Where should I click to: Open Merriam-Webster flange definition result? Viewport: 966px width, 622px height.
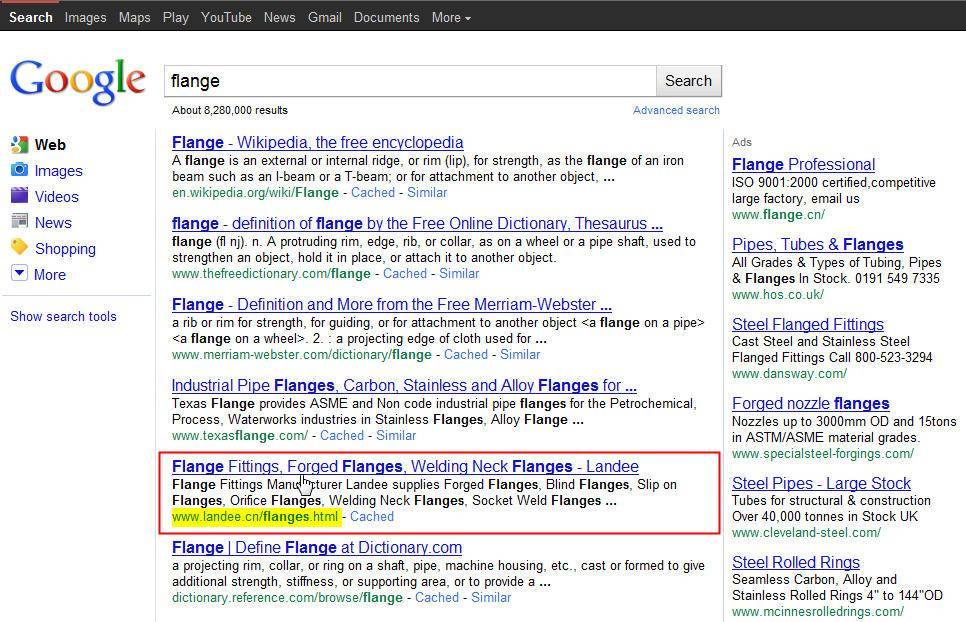click(392, 304)
